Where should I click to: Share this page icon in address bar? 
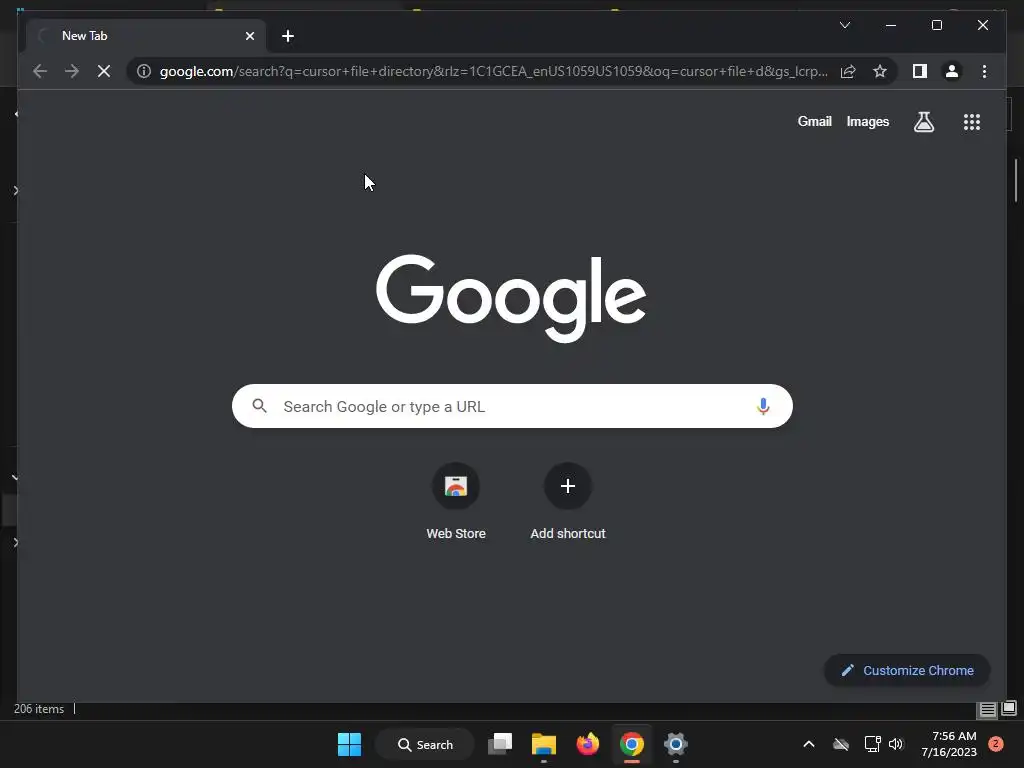pyautogui.click(x=848, y=71)
